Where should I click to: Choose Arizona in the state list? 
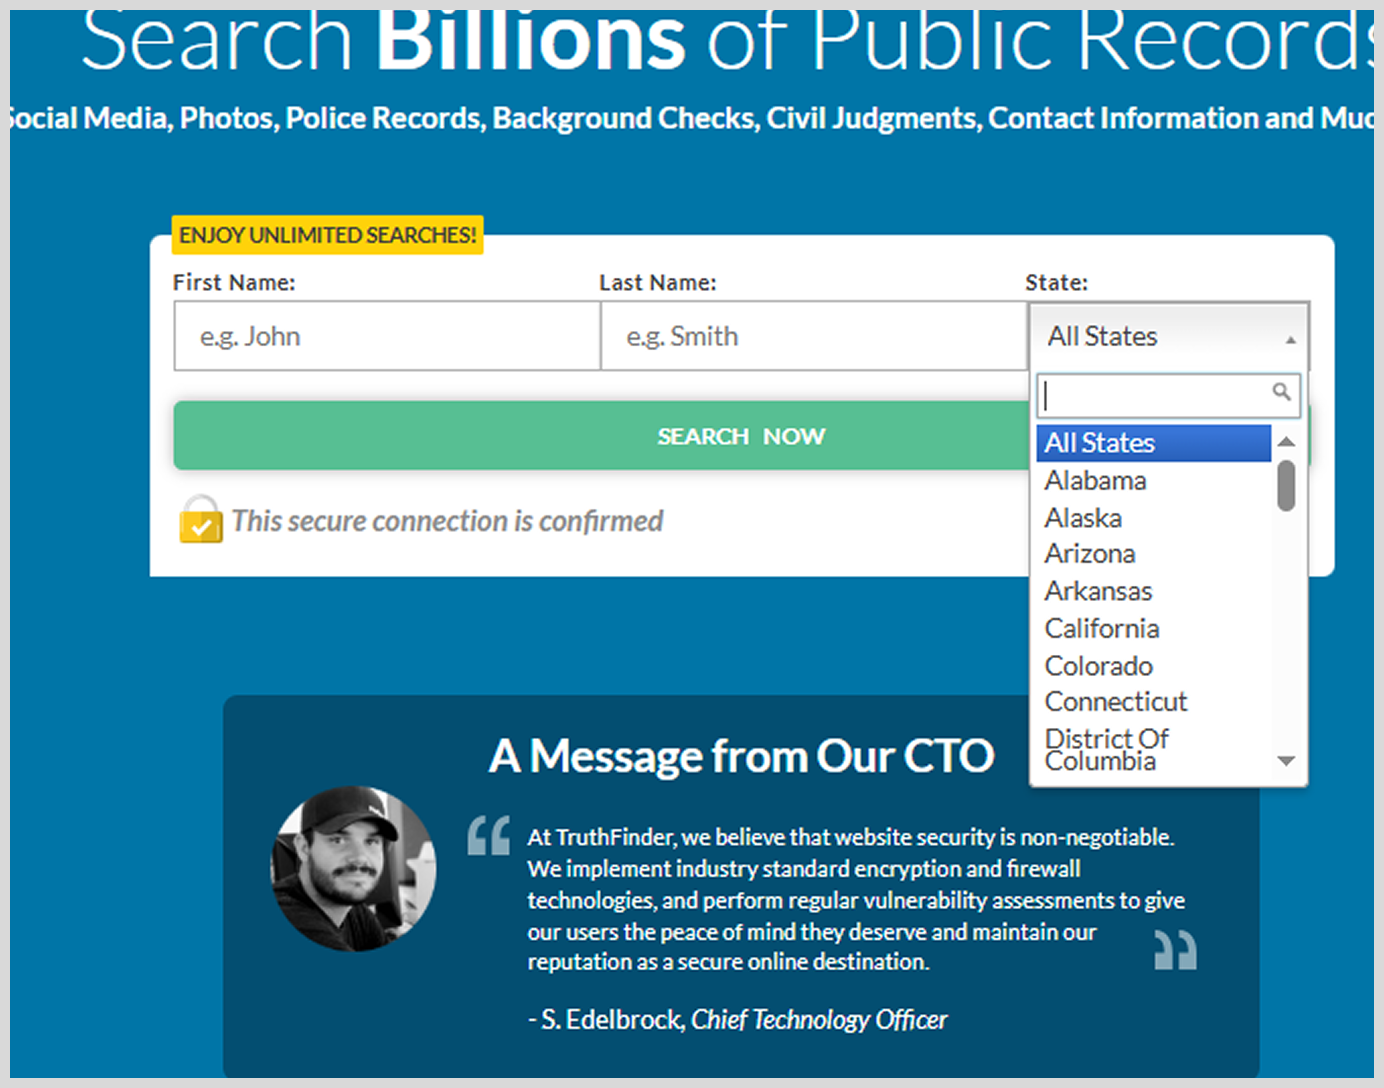[x=1153, y=554]
